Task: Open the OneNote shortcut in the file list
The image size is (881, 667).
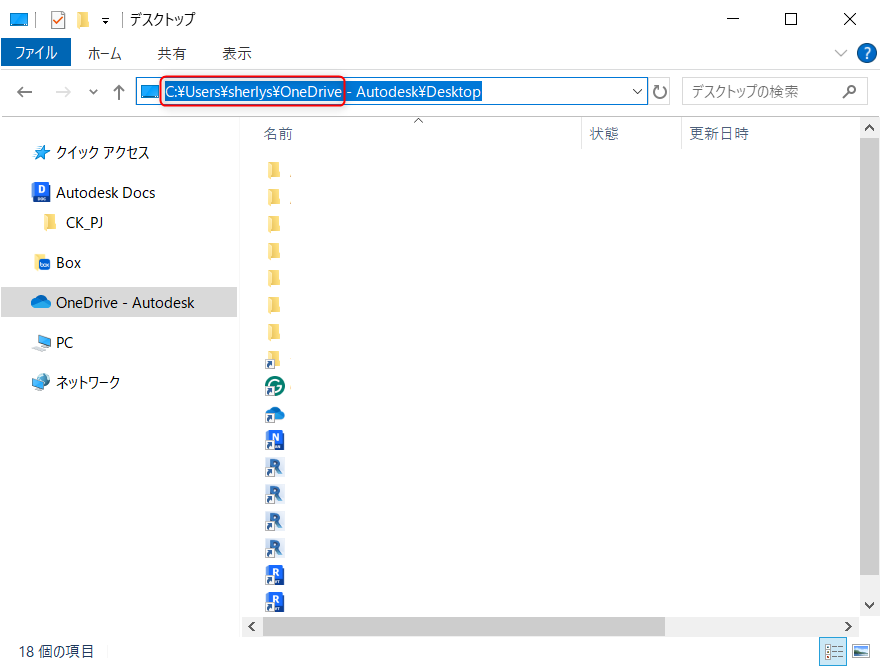Action: pyautogui.click(x=275, y=439)
